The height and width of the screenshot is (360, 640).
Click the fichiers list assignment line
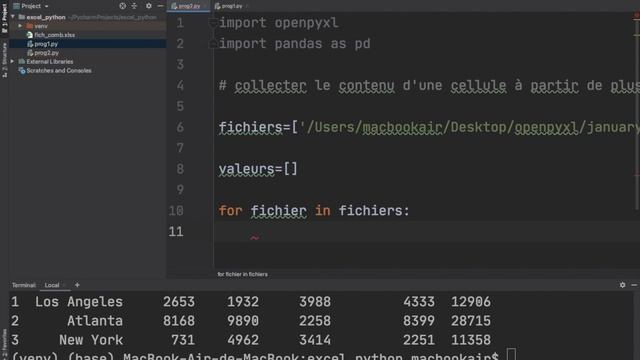coord(429,127)
